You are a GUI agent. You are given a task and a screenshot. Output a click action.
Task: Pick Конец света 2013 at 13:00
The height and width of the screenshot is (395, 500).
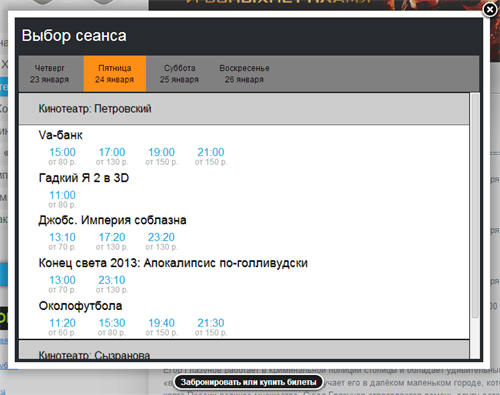click(62, 280)
